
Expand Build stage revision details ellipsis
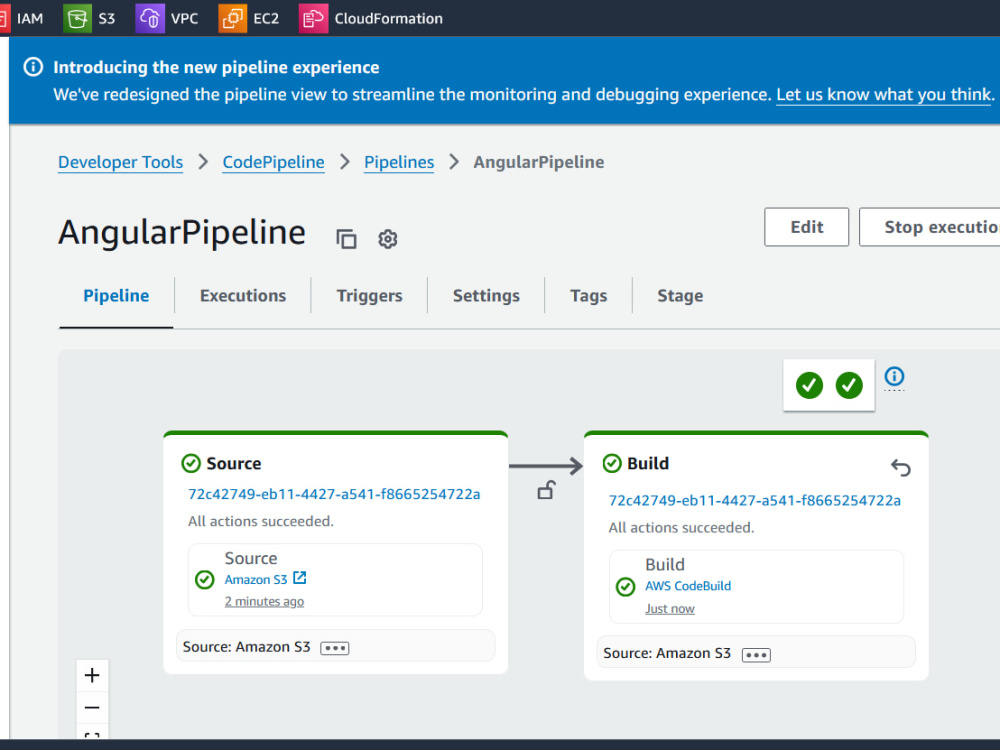point(756,655)
